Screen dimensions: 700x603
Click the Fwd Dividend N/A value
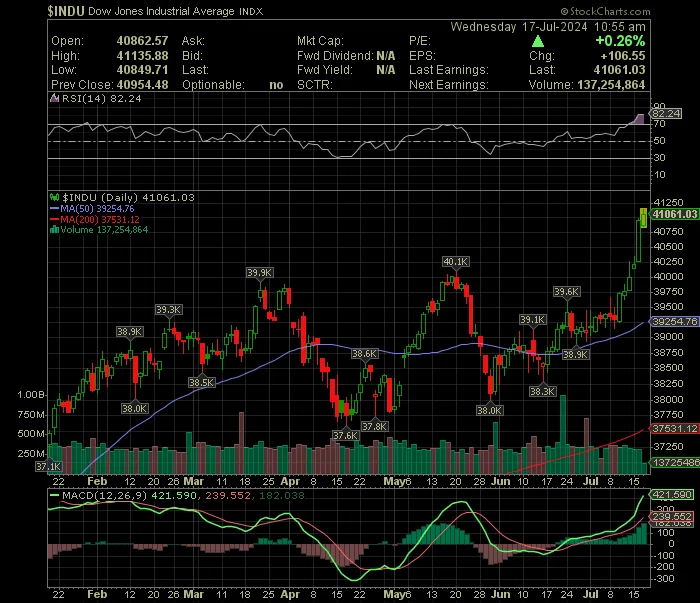pos(386,56)
